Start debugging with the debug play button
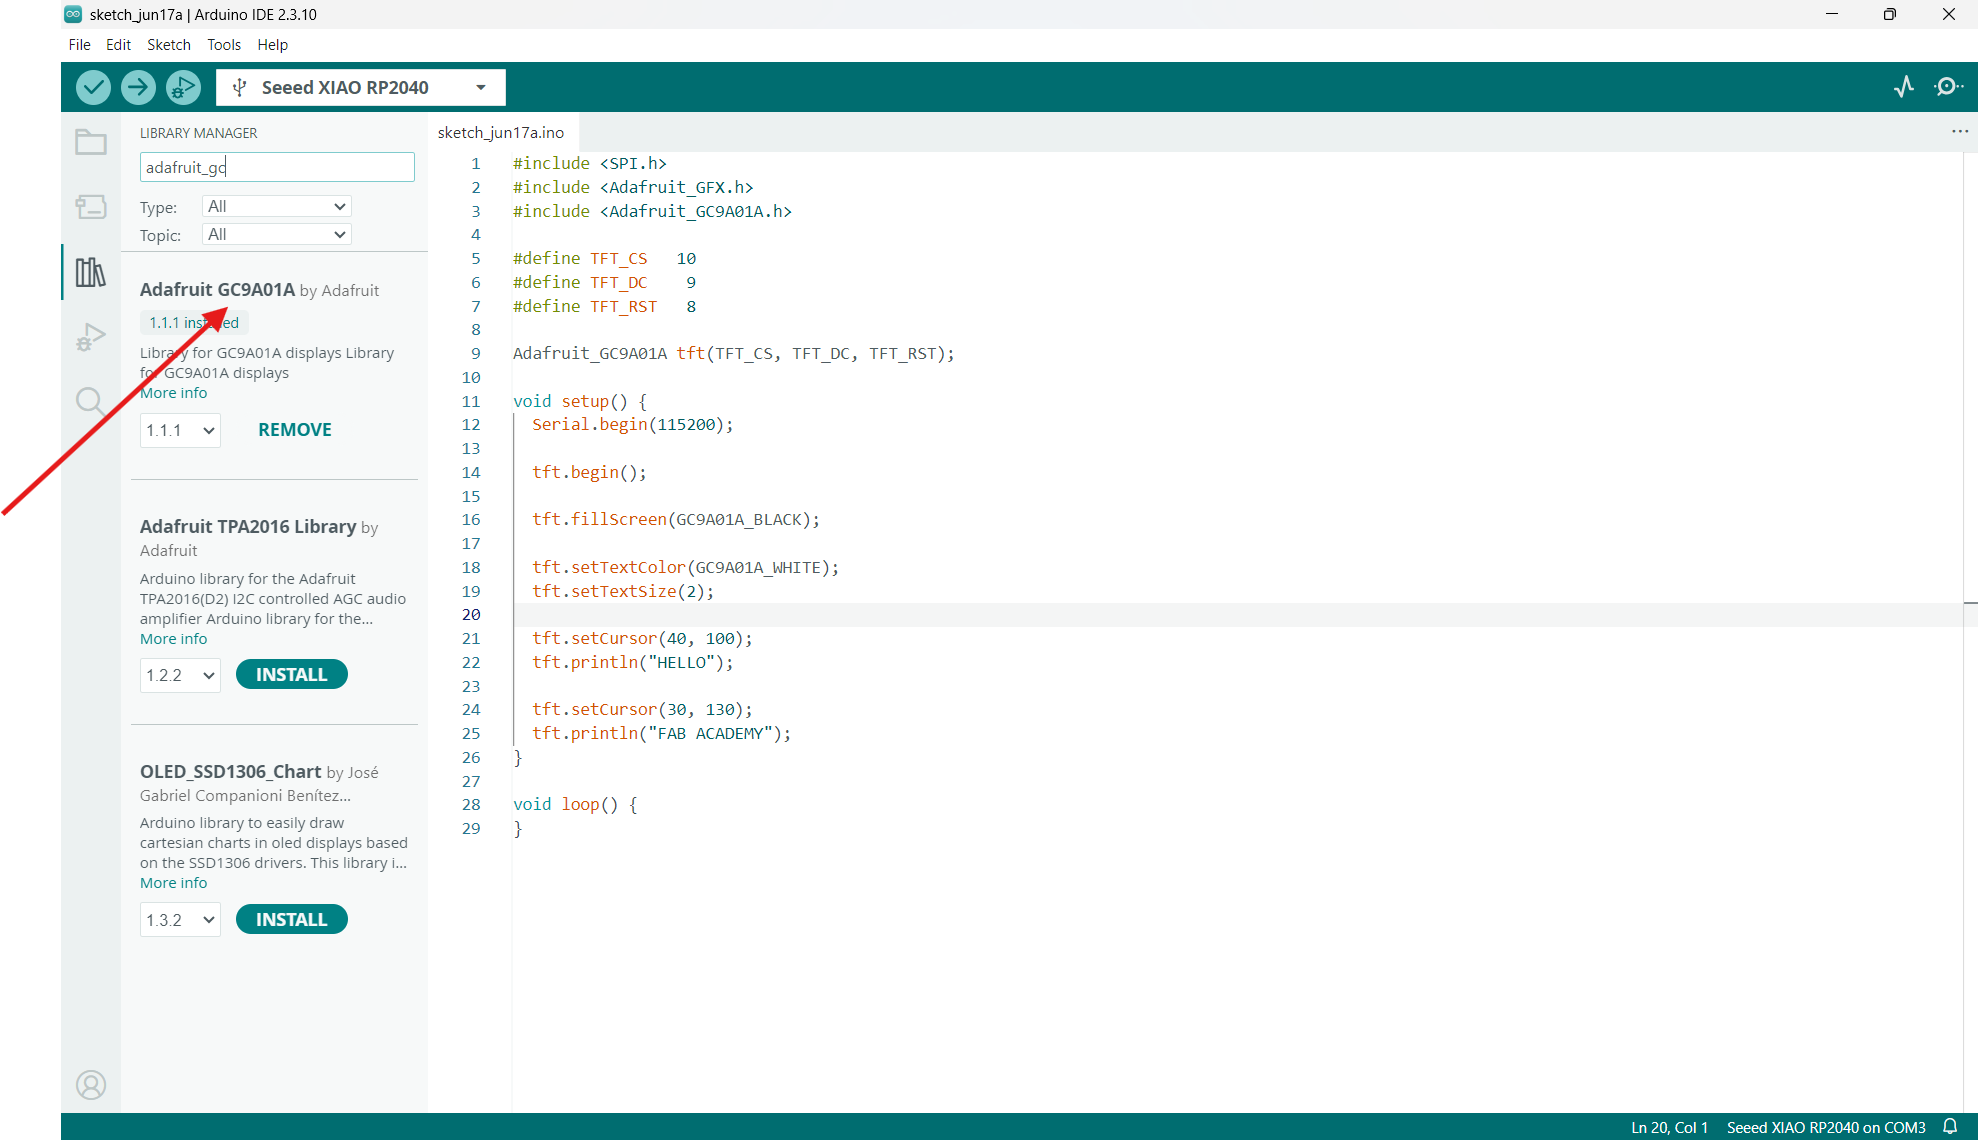 tap(183, 87)
